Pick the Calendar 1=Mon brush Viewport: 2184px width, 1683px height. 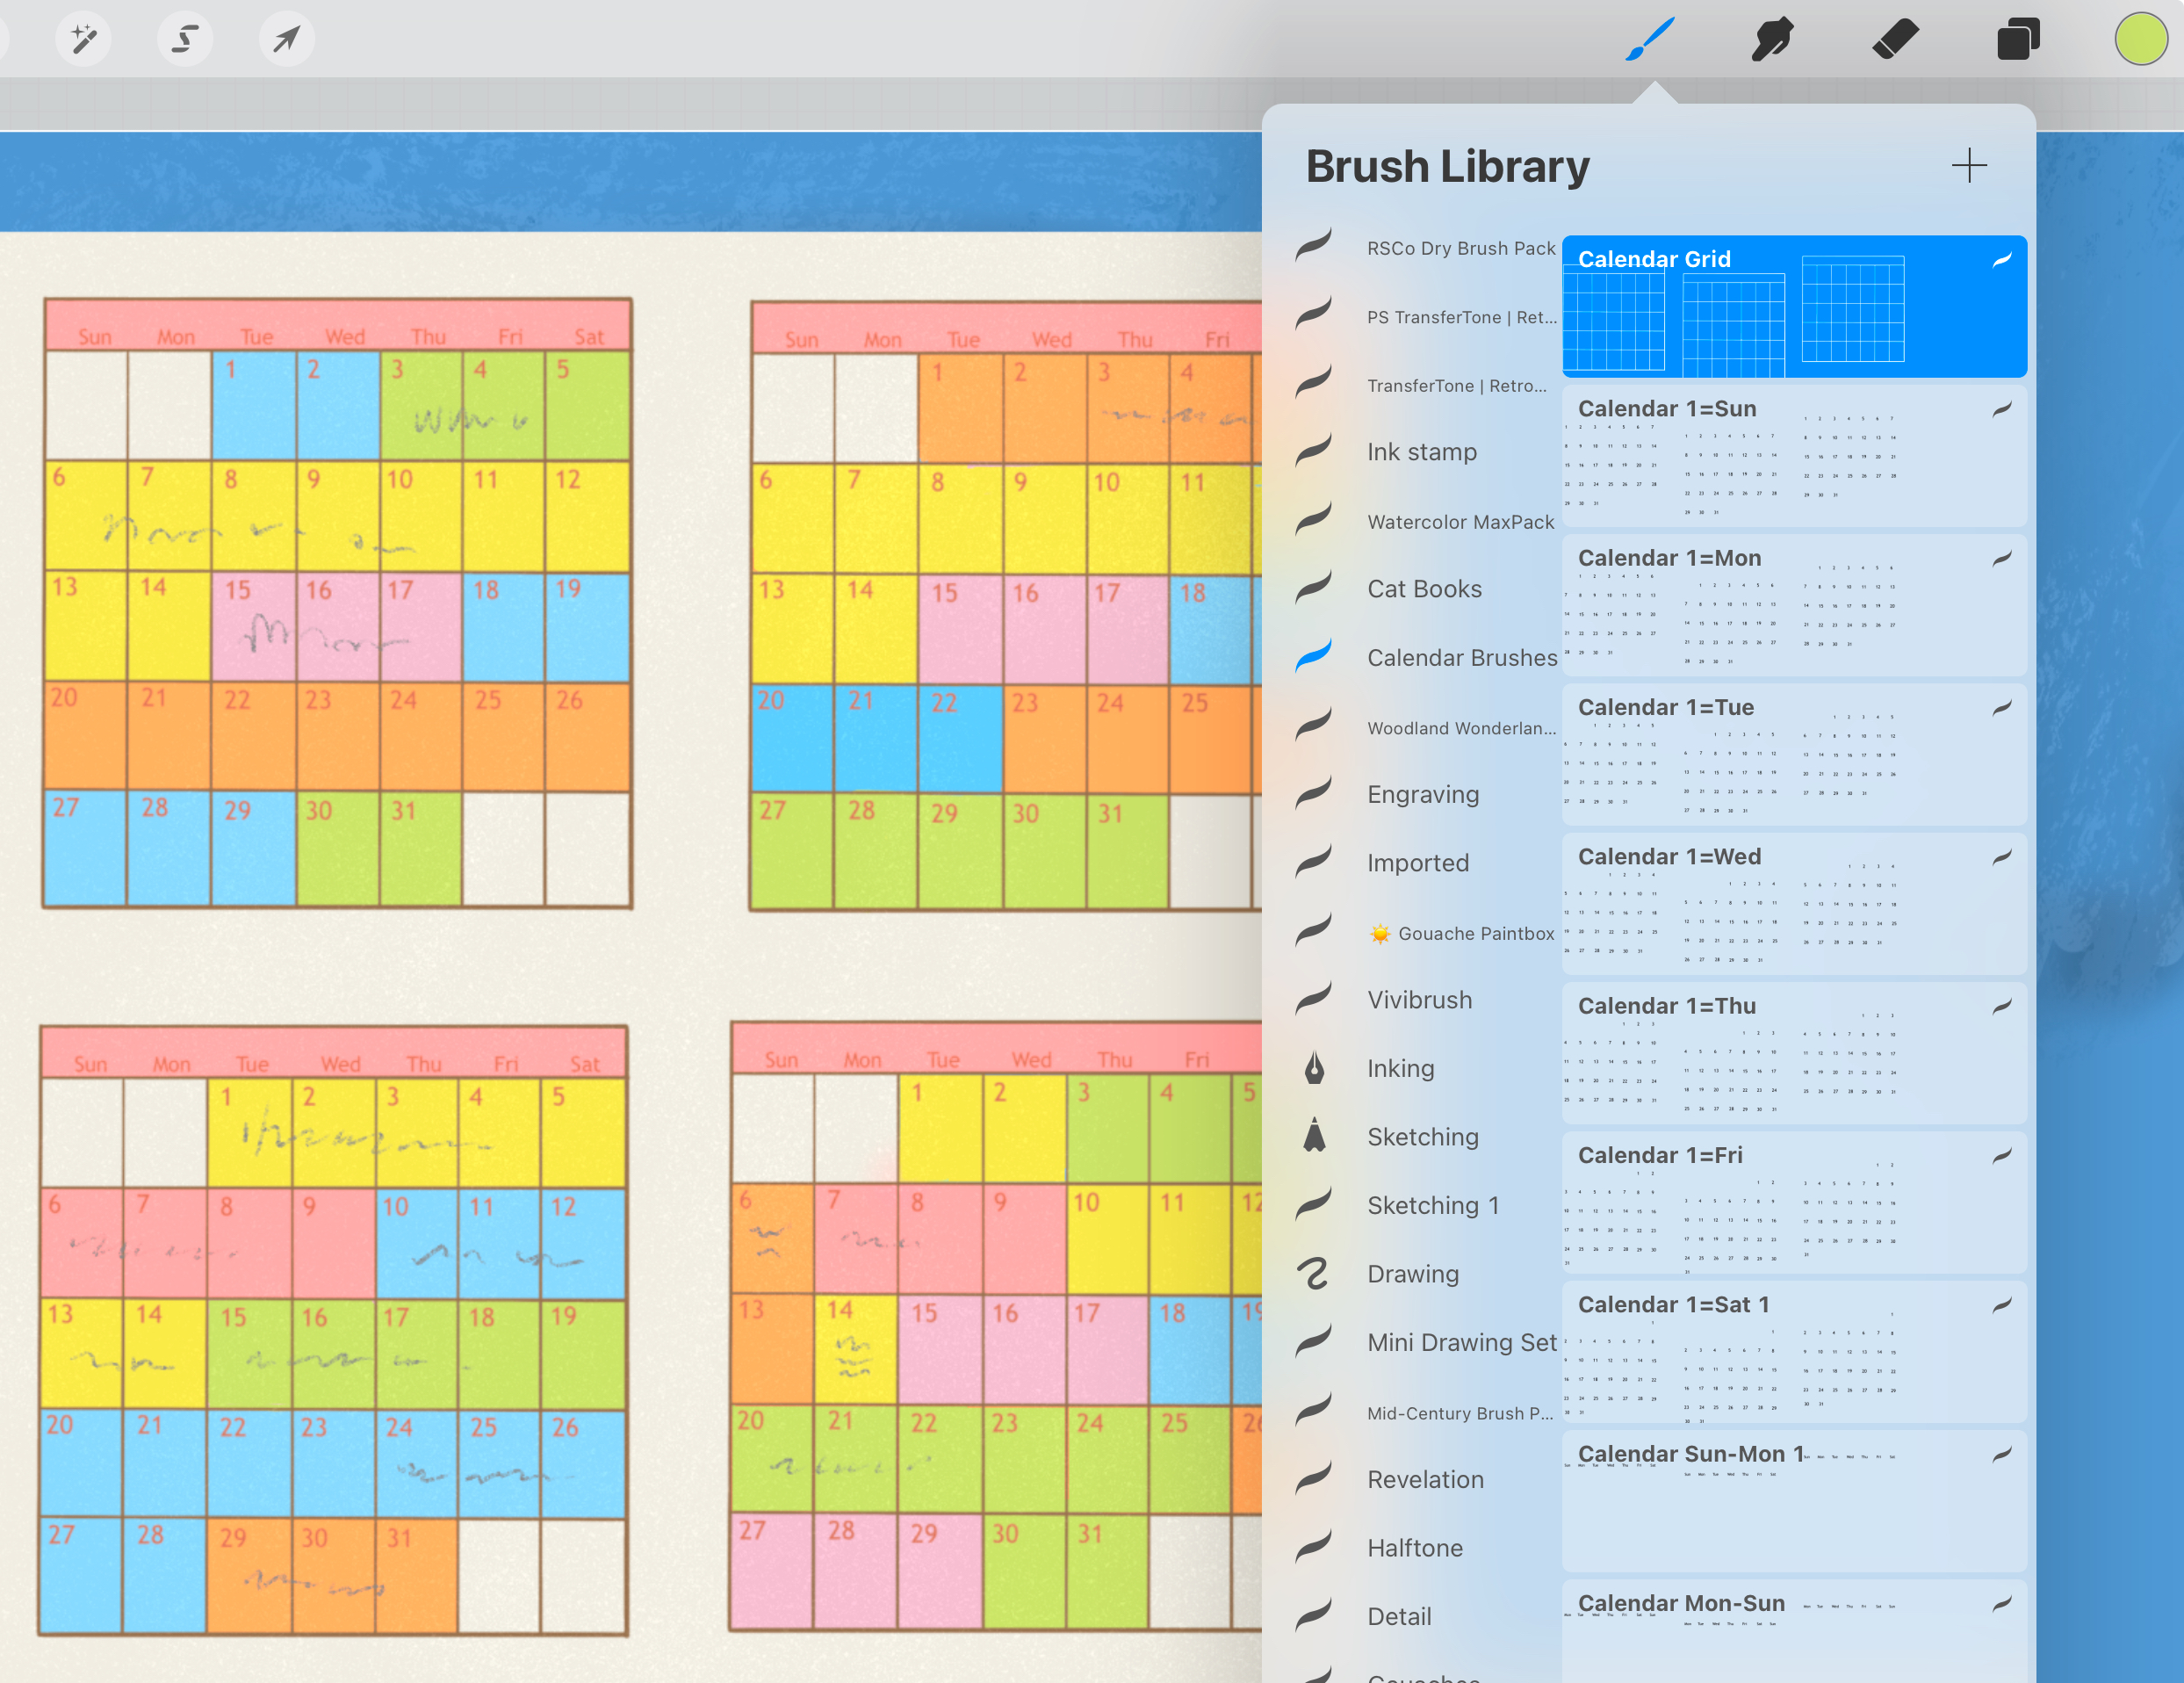tap(1794, 605)
